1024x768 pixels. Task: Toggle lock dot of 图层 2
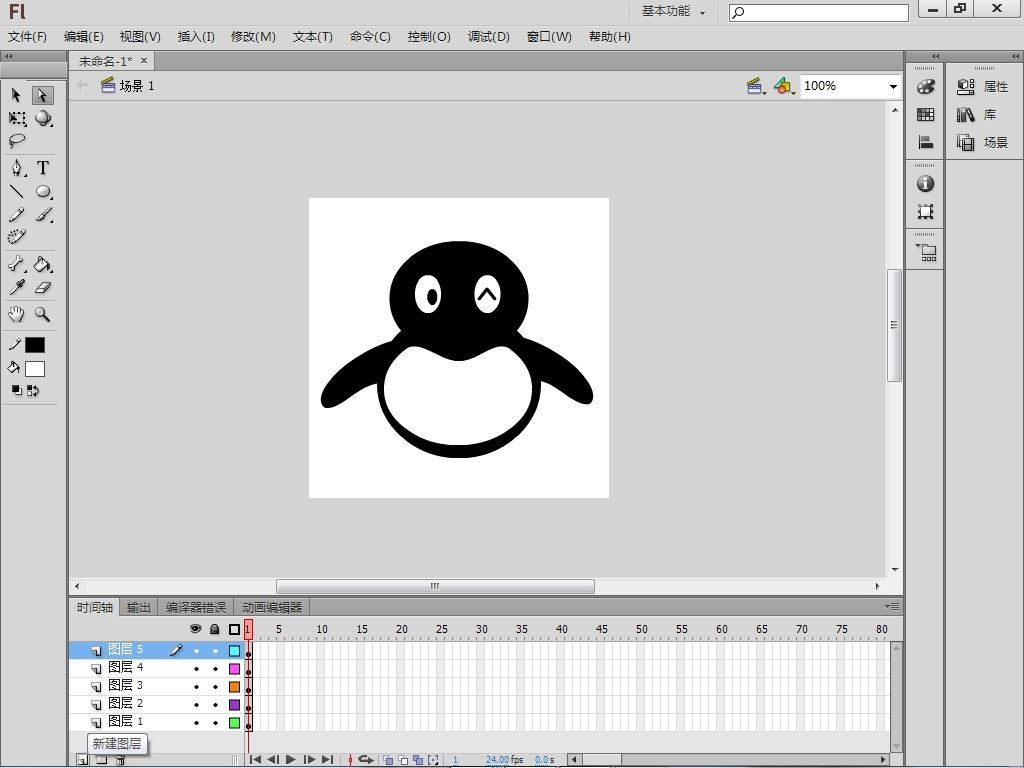click(215, 705)
